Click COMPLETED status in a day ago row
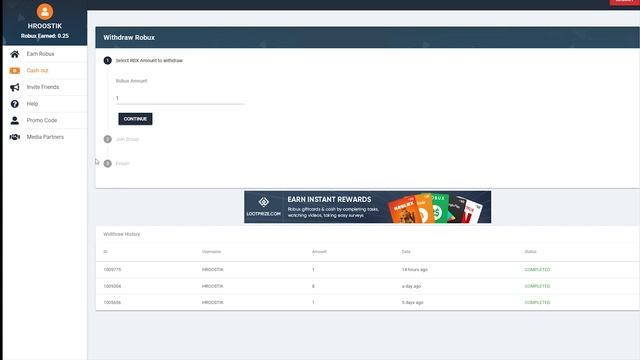The height and width of the screenshot is (360, 640). [x=537, y=286]
